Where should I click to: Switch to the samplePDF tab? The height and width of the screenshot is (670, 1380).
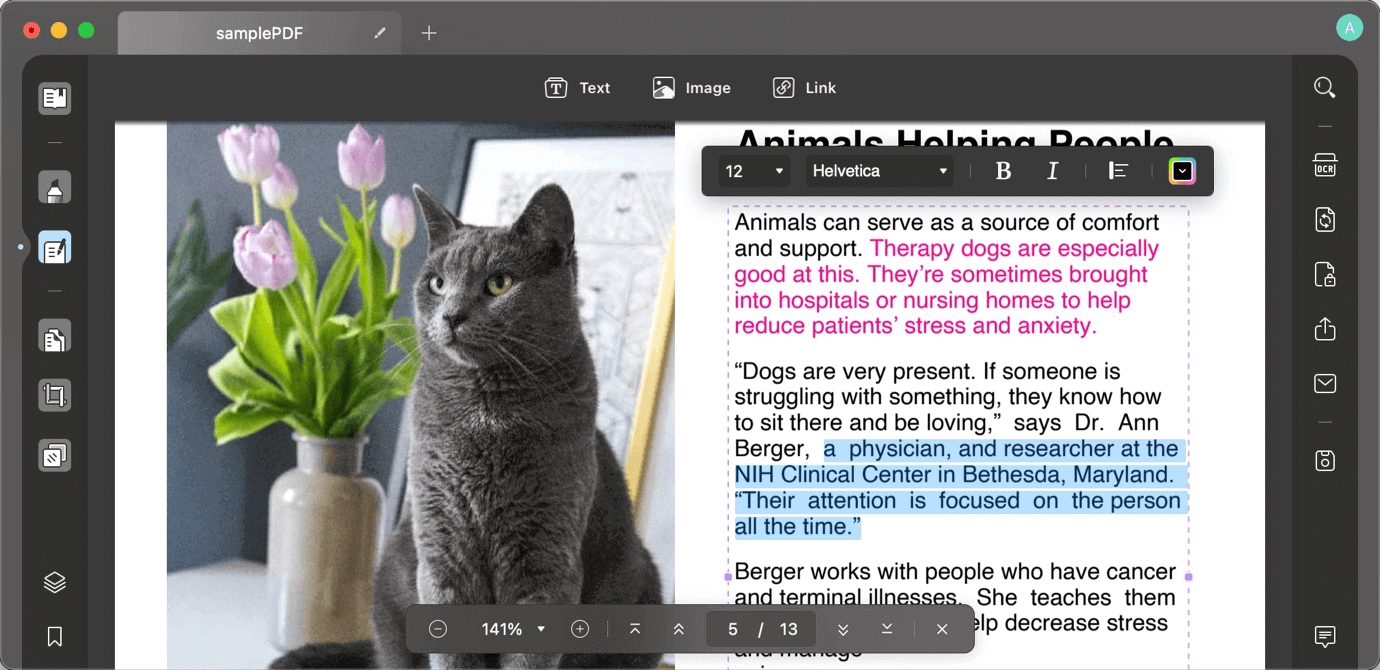click(x=259, y=32)
